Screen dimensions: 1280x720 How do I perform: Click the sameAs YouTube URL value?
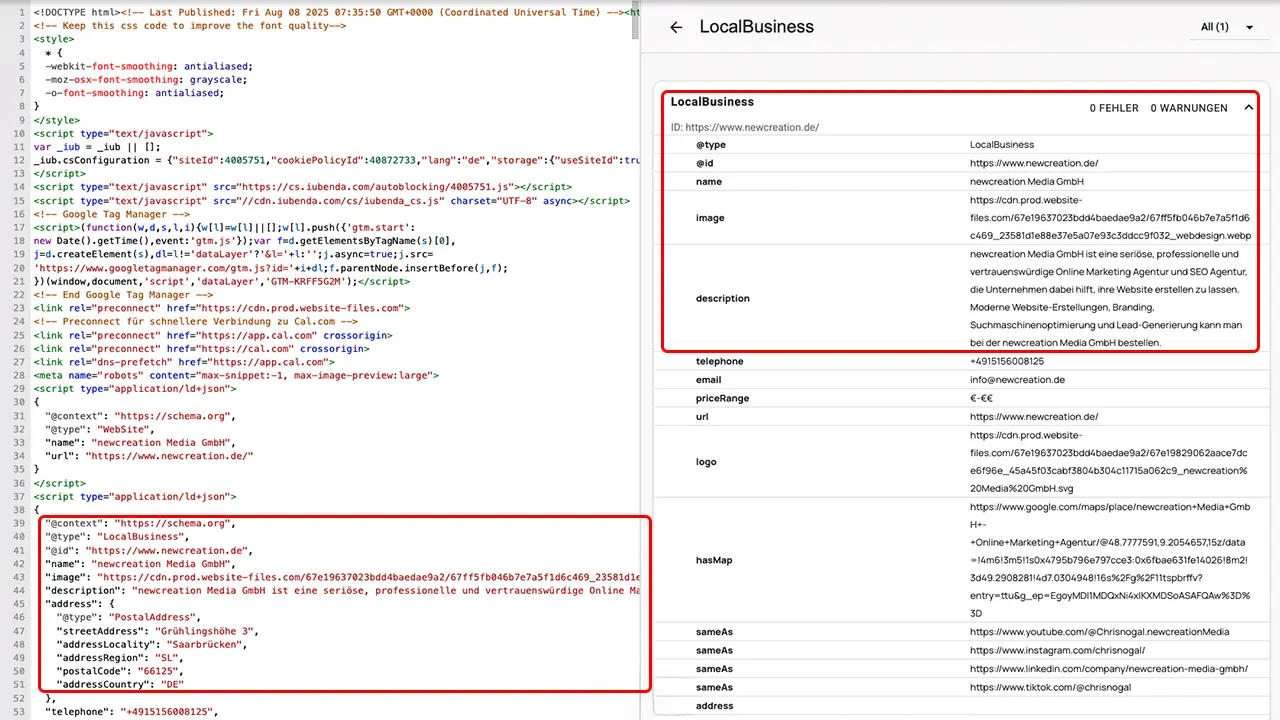pos(1100,632)
